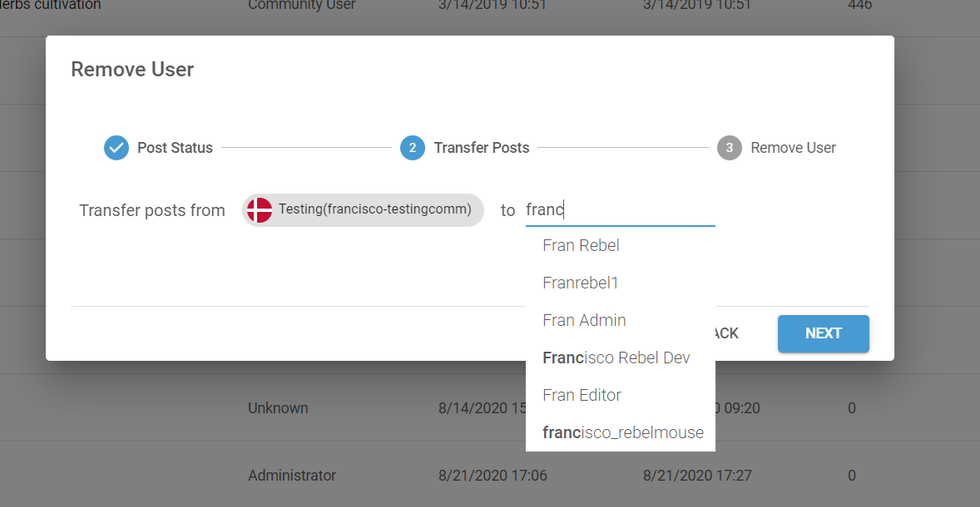Click the Post Status checkmark step icon
Screen dimensions: 980x507
coord(116,148)
